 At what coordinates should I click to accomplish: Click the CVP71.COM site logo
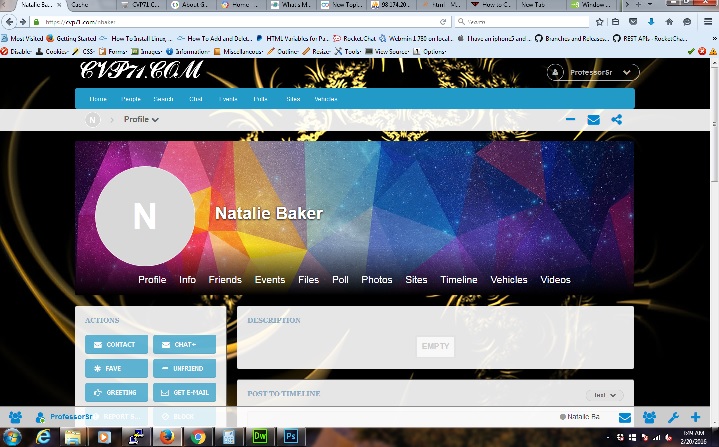pos(141,70)
